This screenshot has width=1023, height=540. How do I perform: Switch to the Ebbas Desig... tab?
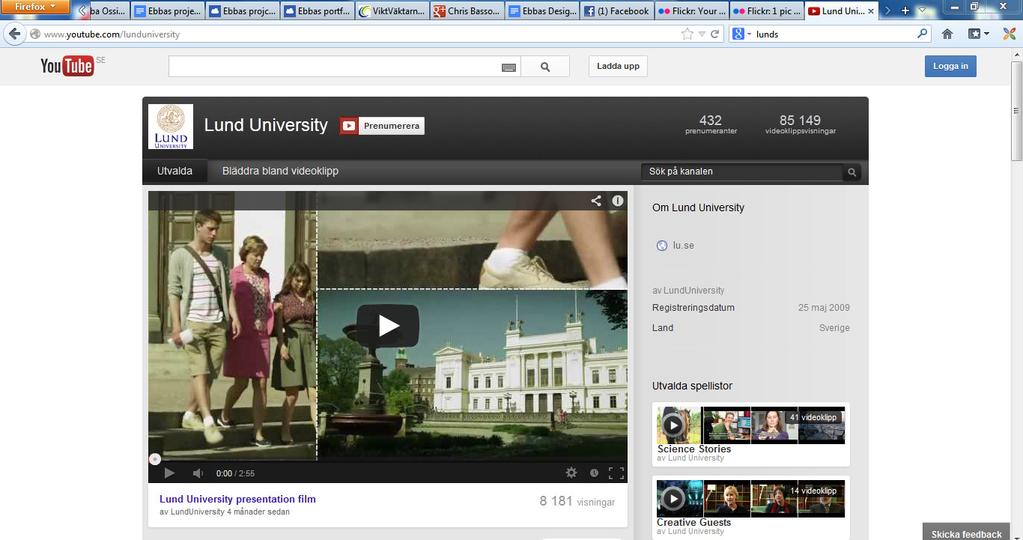point(542,11)
